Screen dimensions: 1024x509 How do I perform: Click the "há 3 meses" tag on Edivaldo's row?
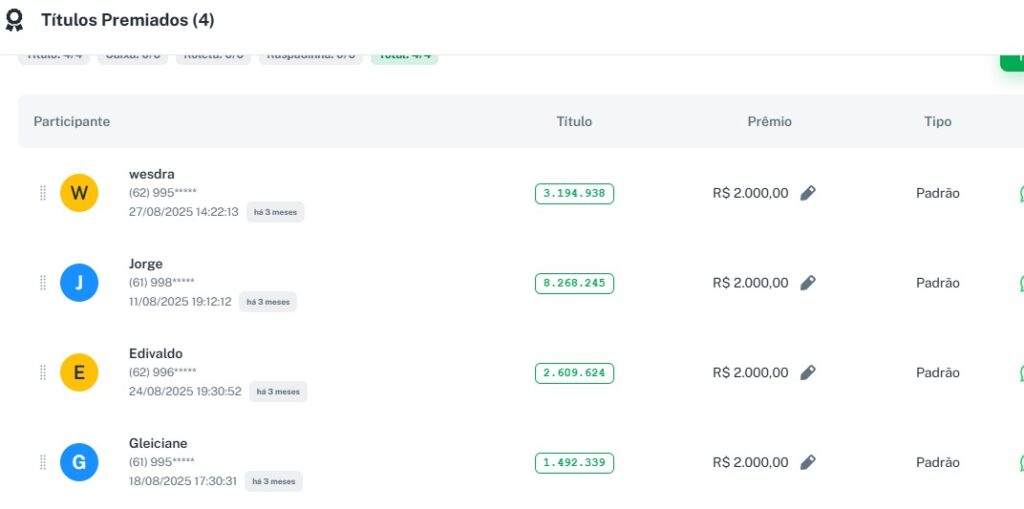[278, 392]
